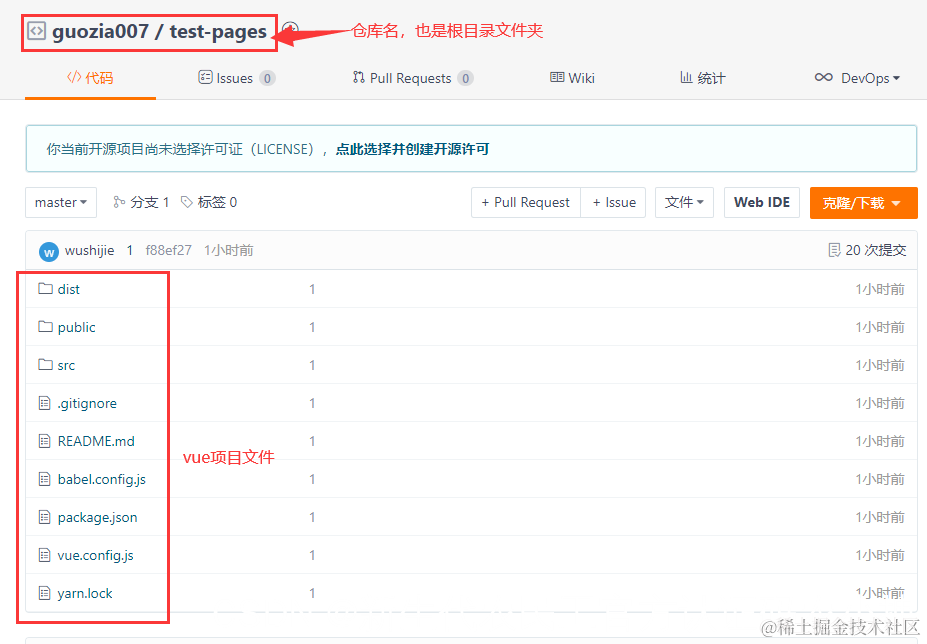Switch to the Pull Requests tab
This screenshot has height=644, width=927.
[413, 78]
